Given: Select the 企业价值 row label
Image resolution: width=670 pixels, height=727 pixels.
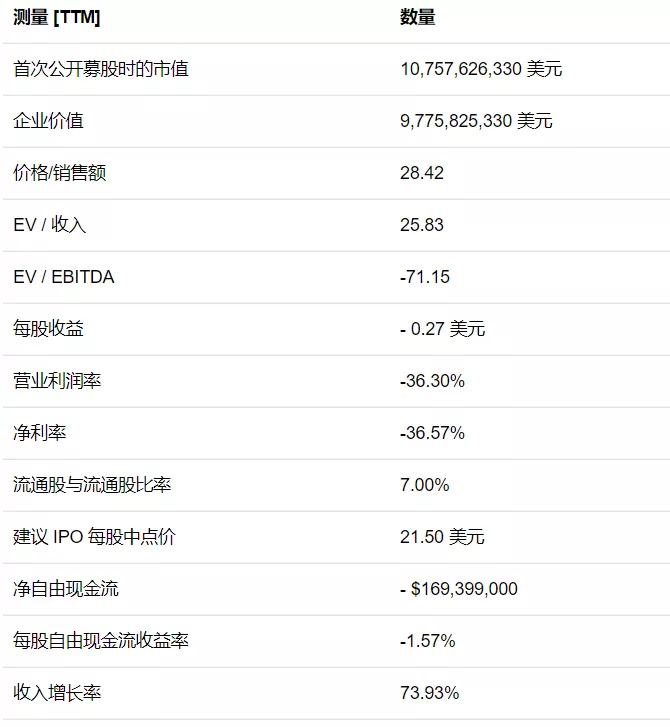Looking at the screenshot, I should [48, 121].
